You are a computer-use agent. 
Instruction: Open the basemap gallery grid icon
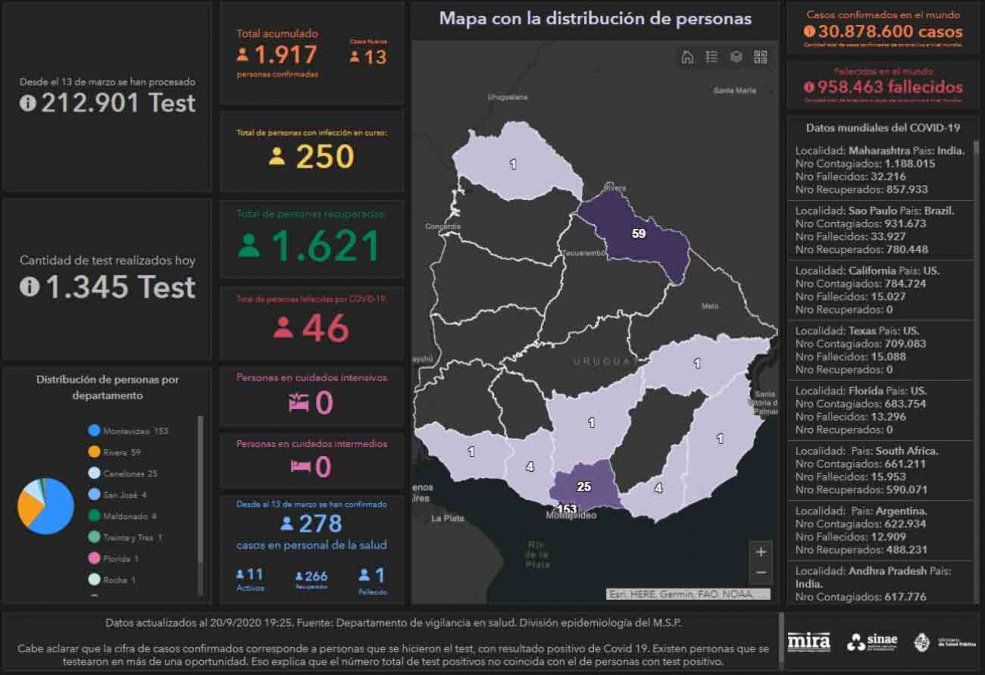click(x=760, y=57)
